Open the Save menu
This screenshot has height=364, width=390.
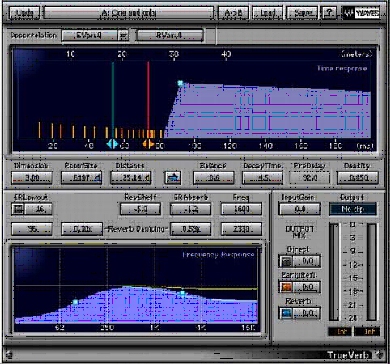click(x=301, y=13)
